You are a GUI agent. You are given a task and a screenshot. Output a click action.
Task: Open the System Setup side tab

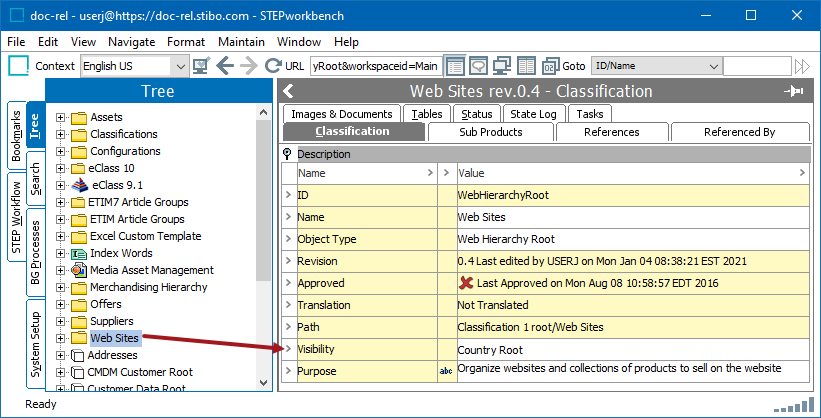click(x=35, y=341)
